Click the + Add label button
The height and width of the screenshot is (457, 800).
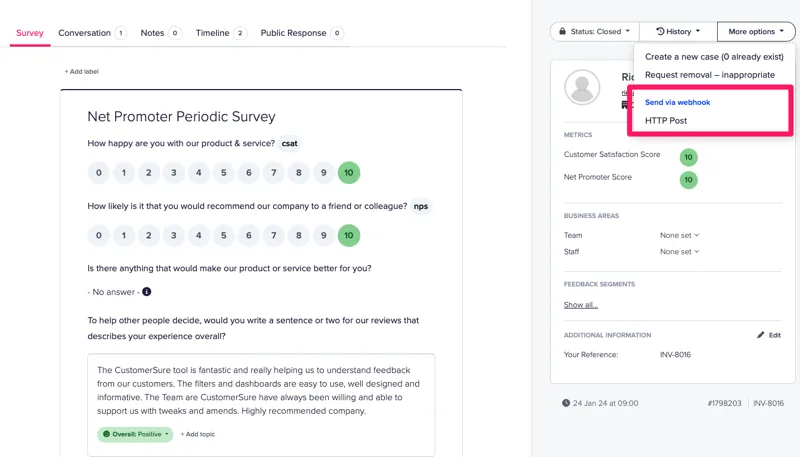(x=82, y=72)
